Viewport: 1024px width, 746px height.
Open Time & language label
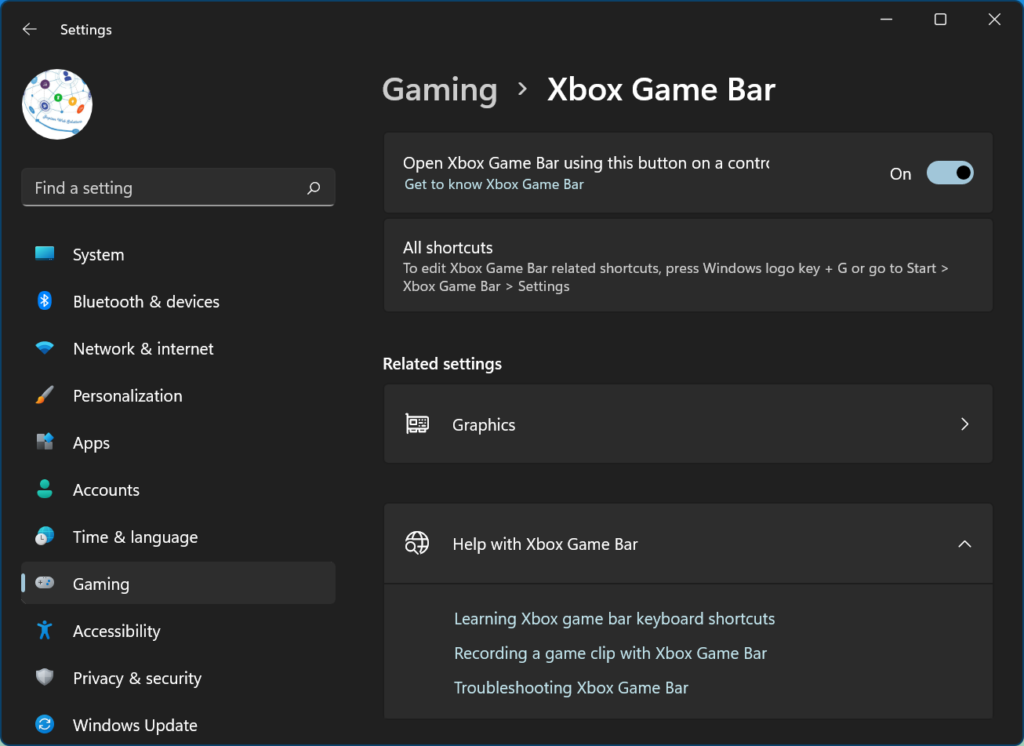click(x=135, y=537)
